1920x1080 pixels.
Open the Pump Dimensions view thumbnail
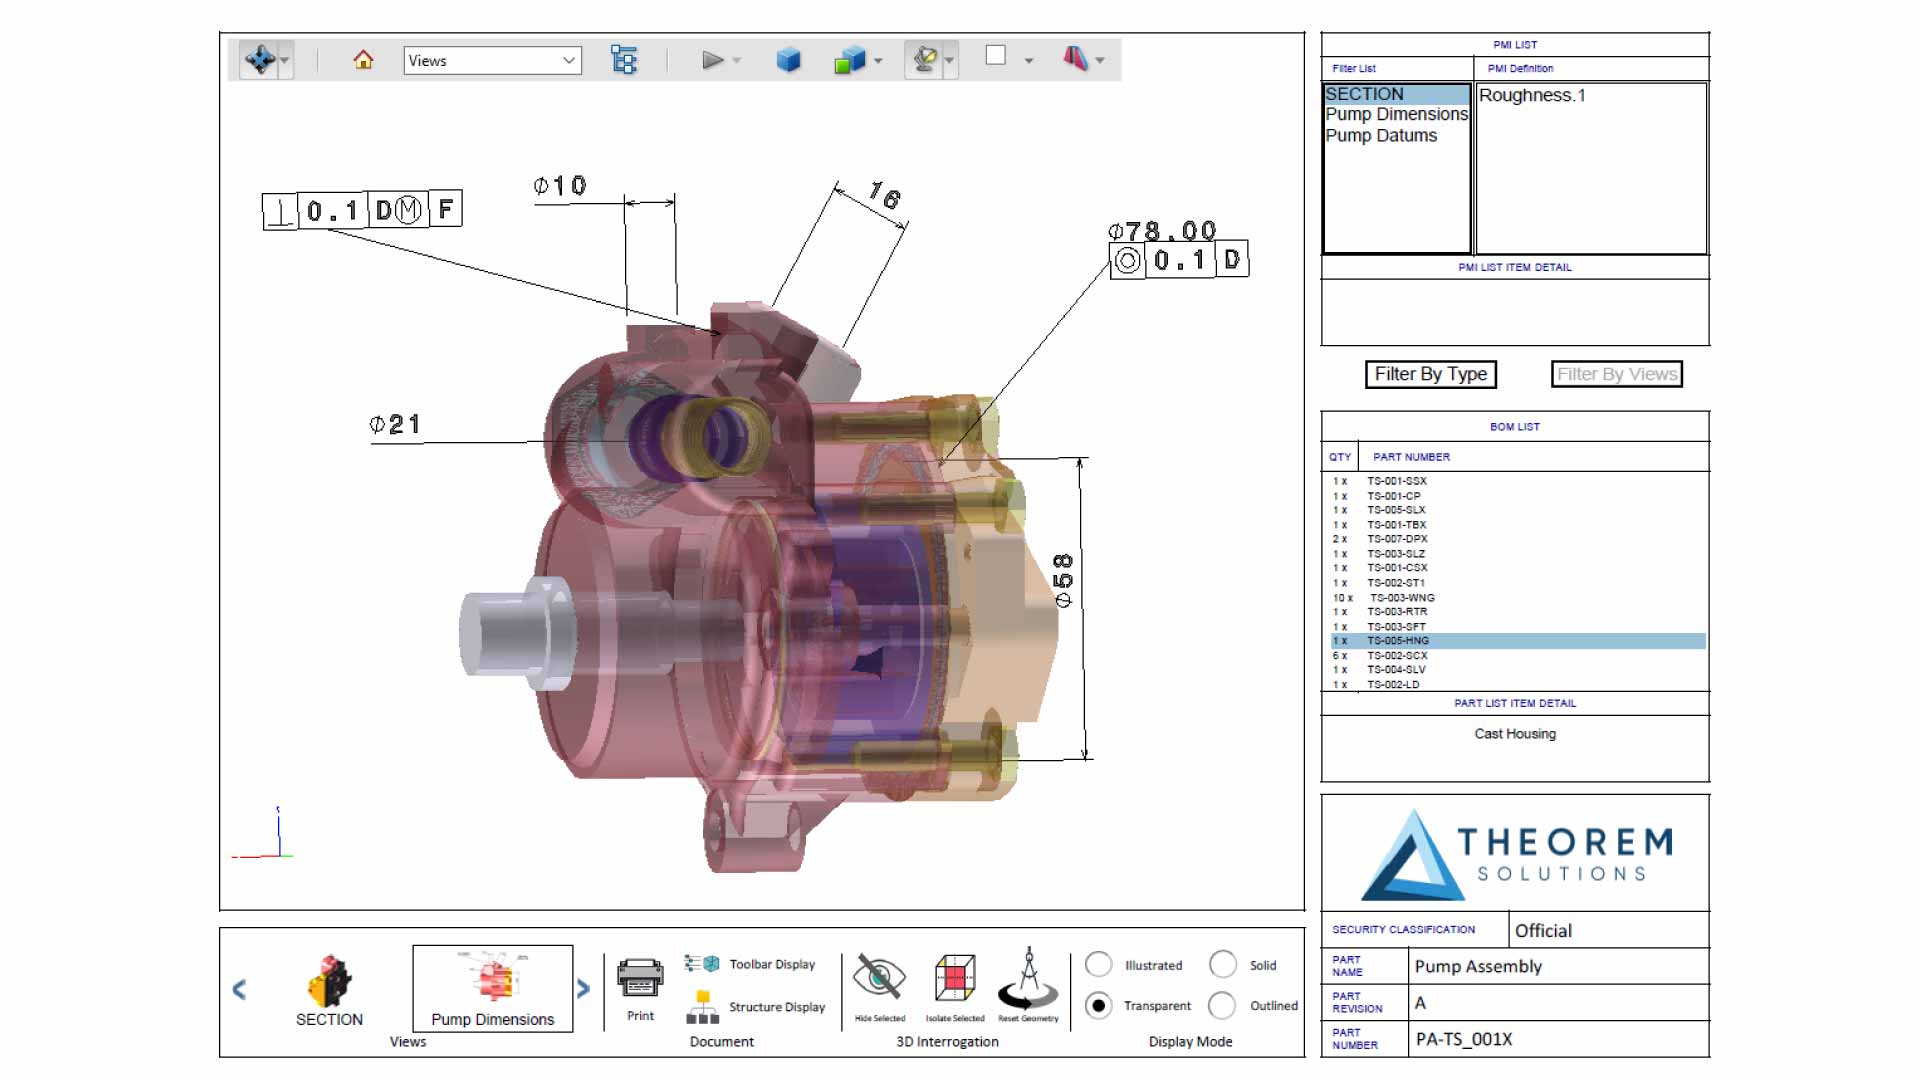coord(493,989)
